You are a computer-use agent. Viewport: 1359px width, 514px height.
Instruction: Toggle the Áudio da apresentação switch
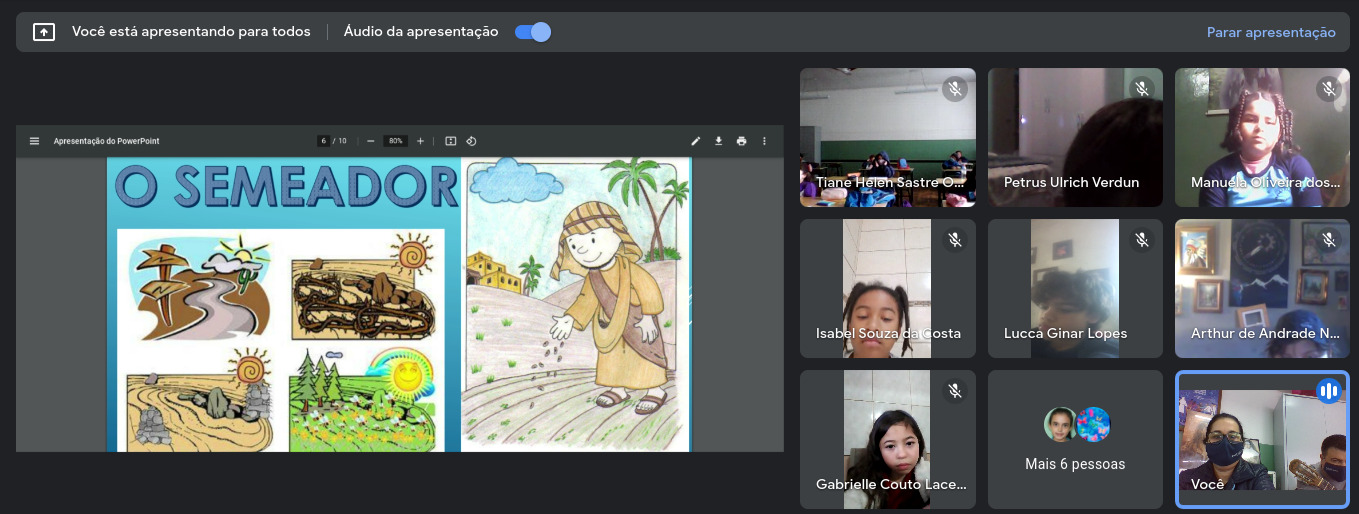(533, 32)
